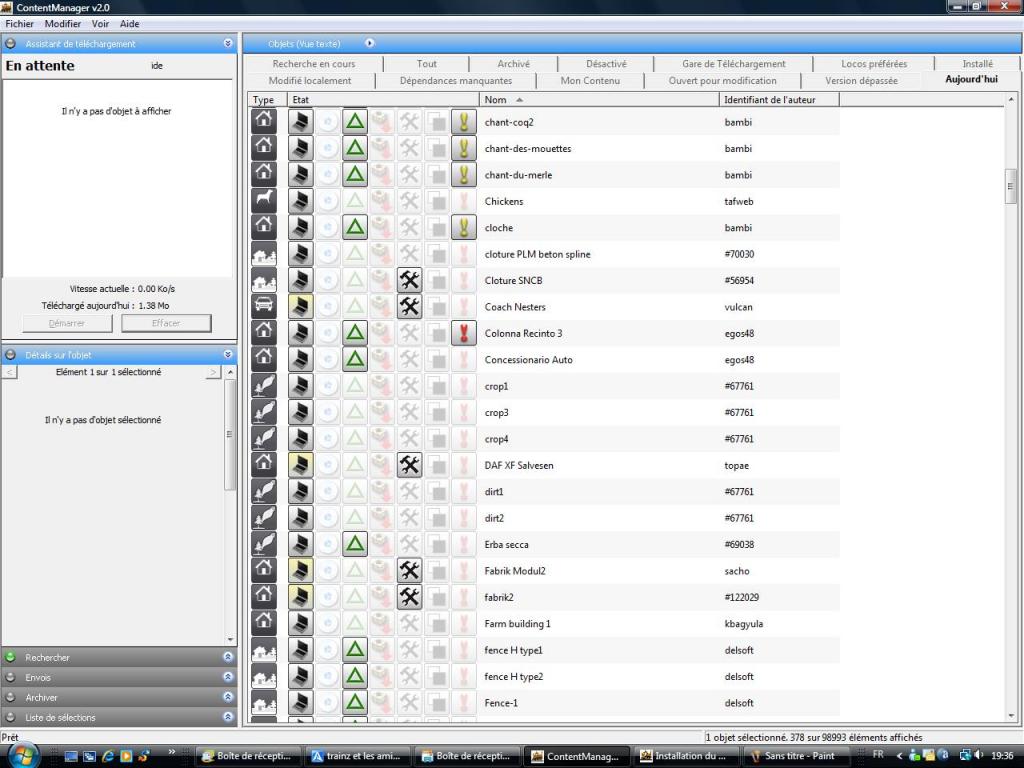The height and width of the screenshot is (768, 1024).
Task: Click the car type icon for Coach Nesters
Action: [x=264, y=307]
